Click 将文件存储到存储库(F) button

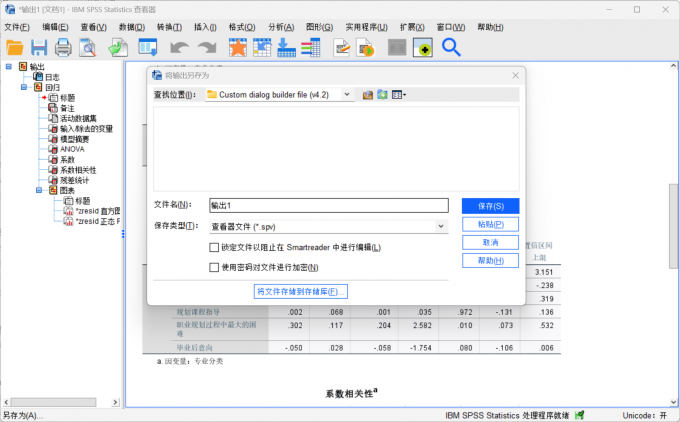point(301,291)
